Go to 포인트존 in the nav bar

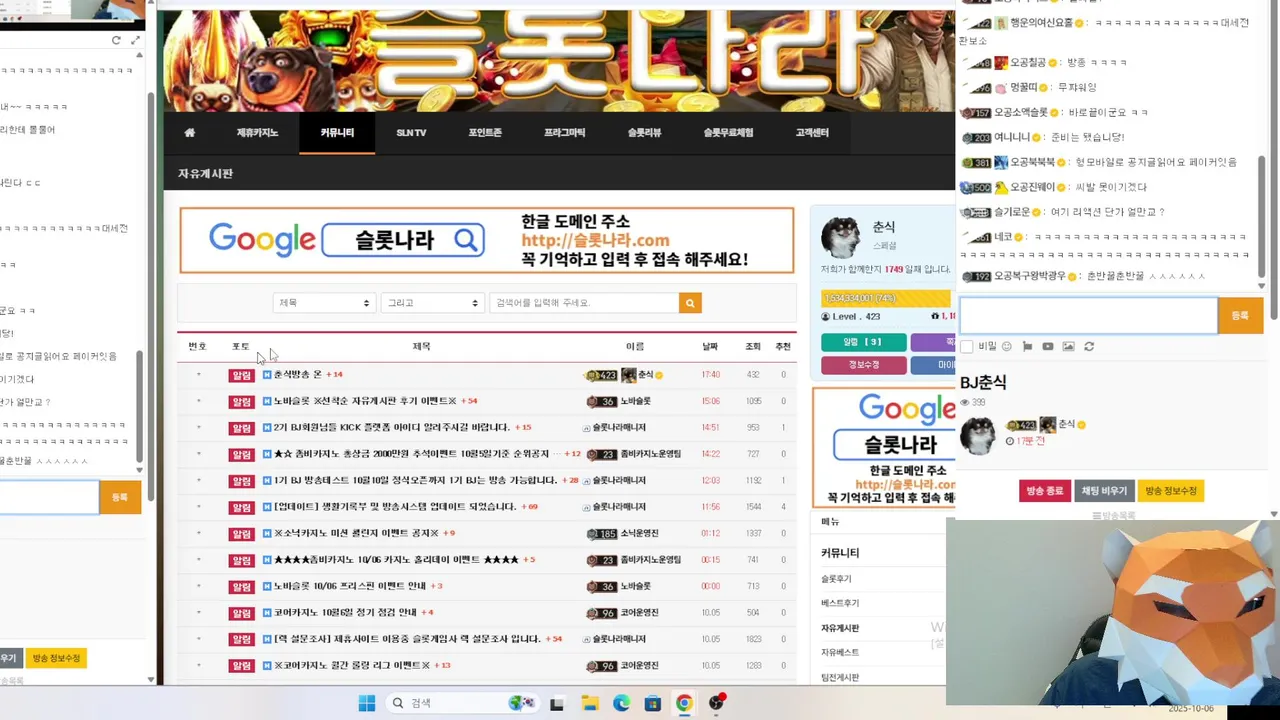pyautogui.click(x=485, y=133)
